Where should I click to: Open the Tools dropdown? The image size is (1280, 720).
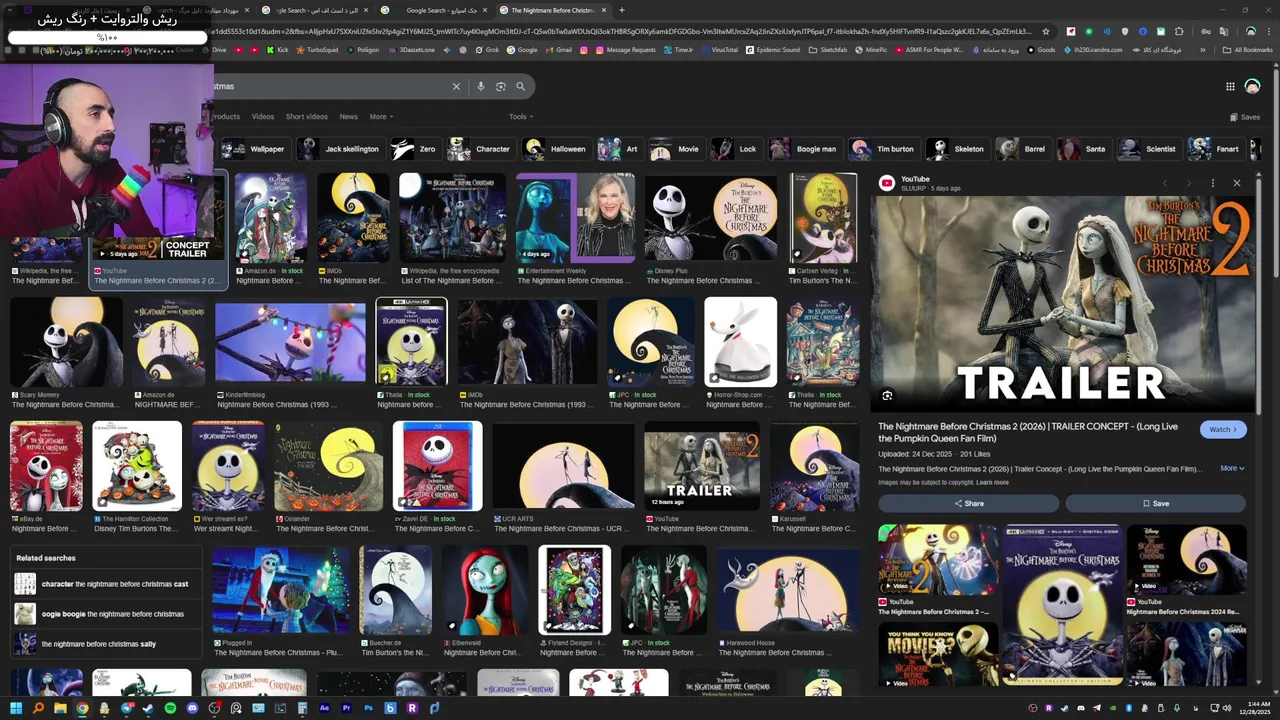(520, 116)
